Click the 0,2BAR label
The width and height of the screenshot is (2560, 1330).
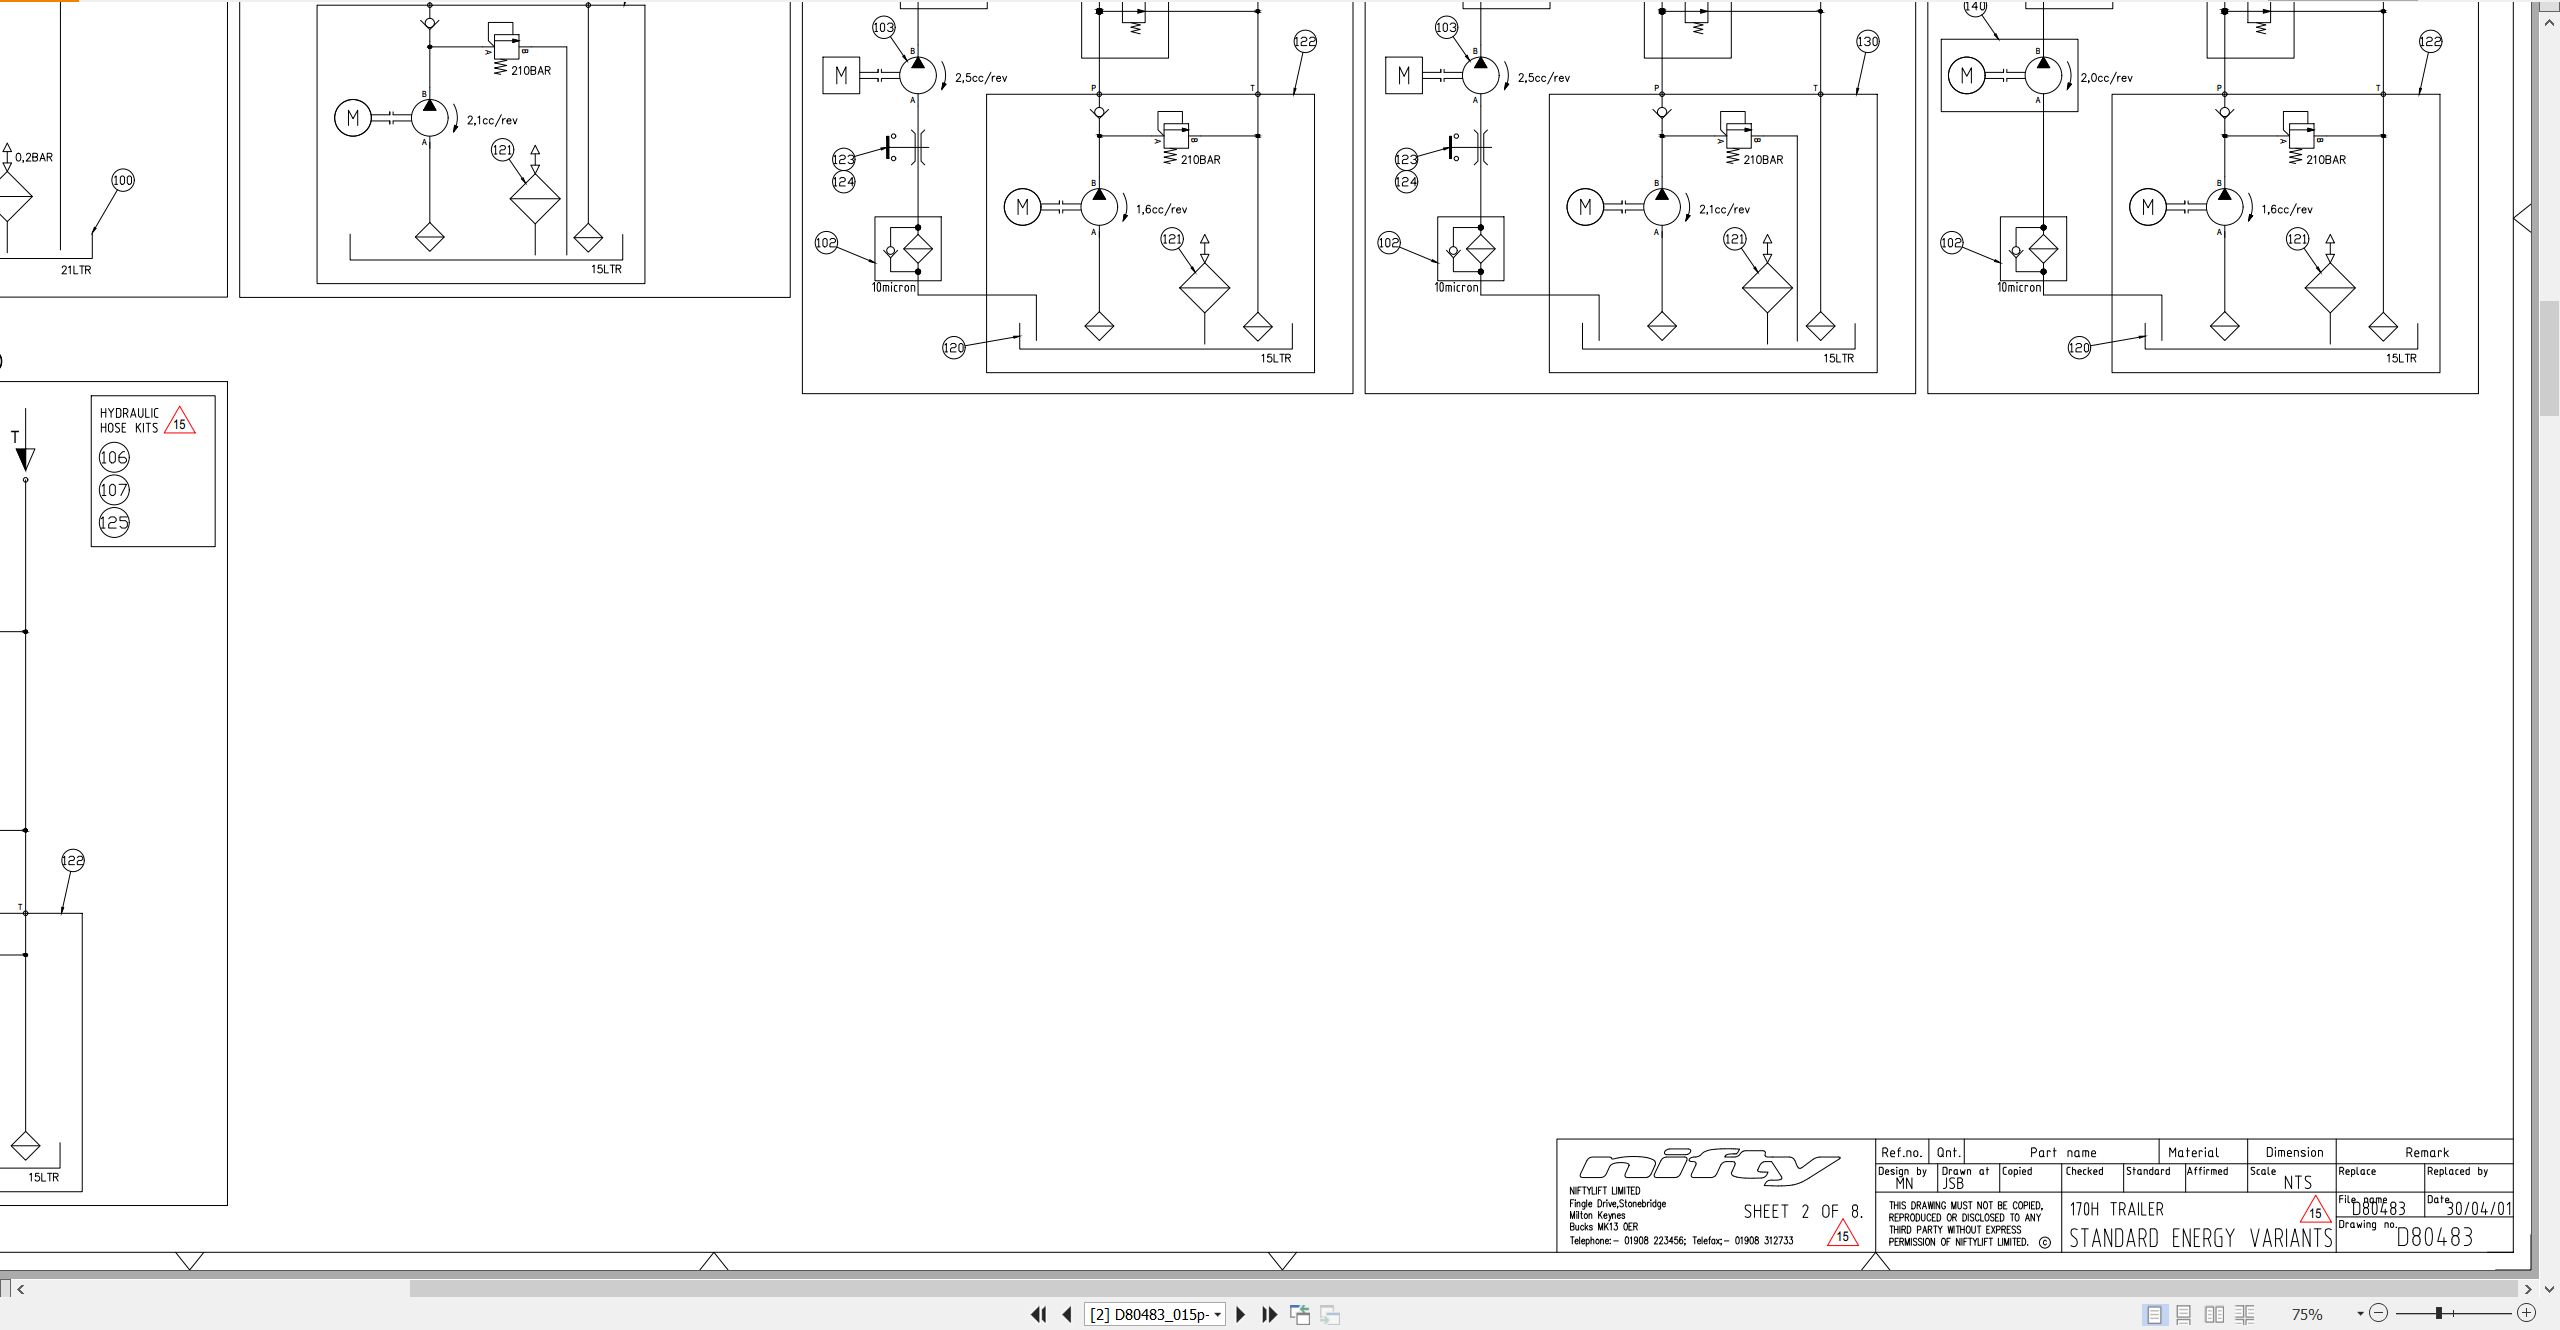point(34,157)
